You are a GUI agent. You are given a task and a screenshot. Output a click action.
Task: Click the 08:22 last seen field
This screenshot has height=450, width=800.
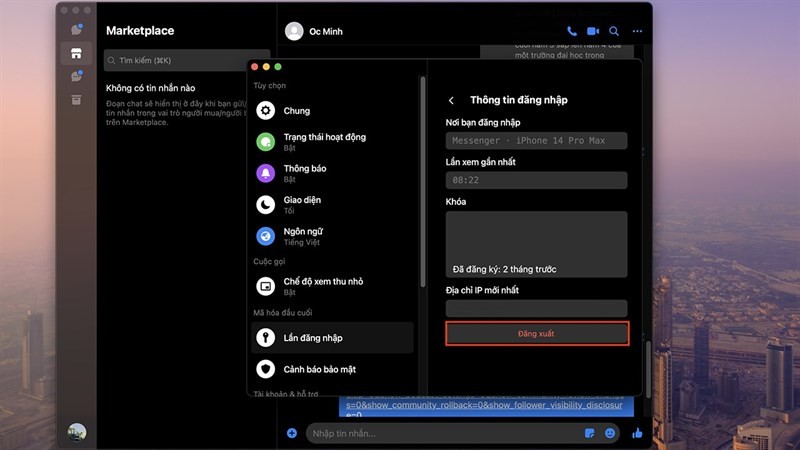click(x=536, y=180)
